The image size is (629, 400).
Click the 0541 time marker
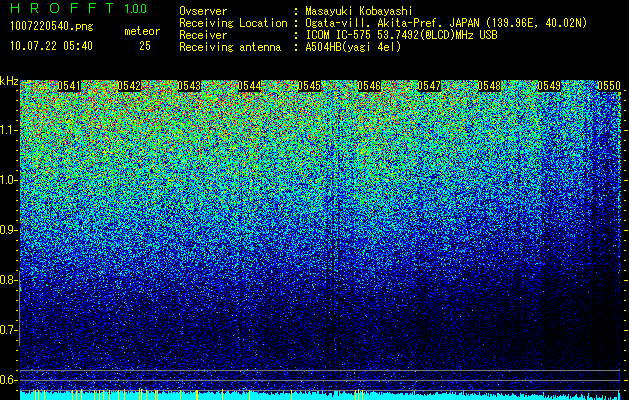pos(69,86)
